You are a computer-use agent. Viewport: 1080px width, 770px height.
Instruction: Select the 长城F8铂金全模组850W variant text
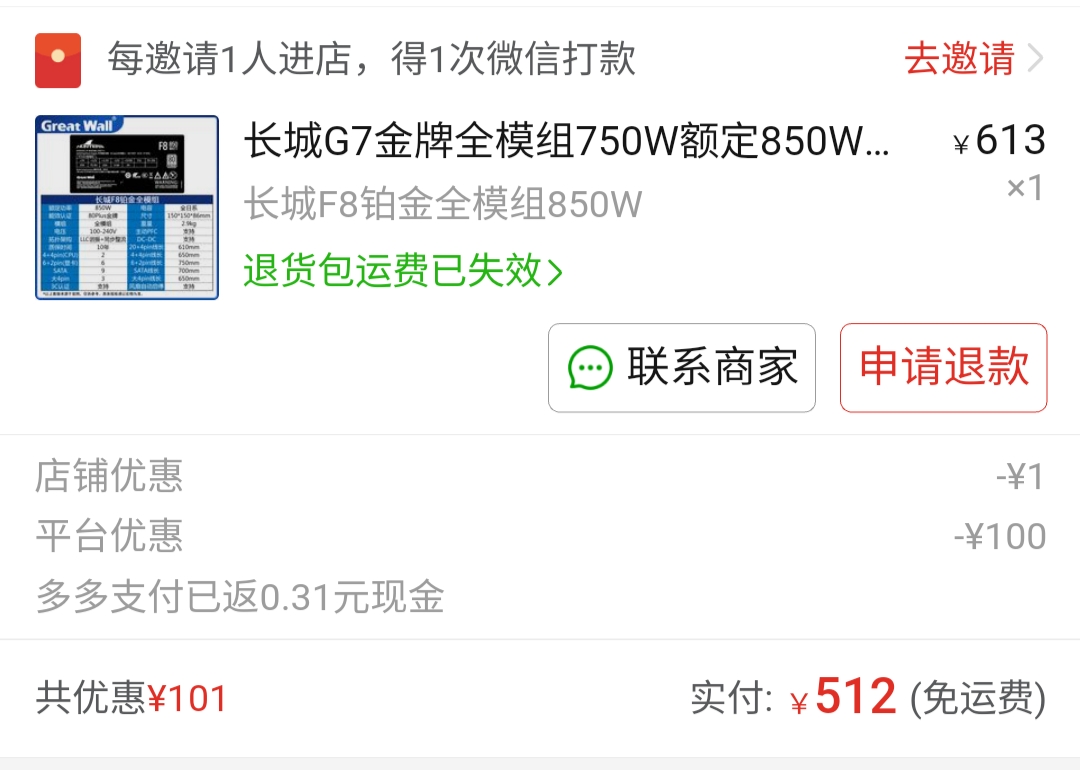(x=443, y=204)
